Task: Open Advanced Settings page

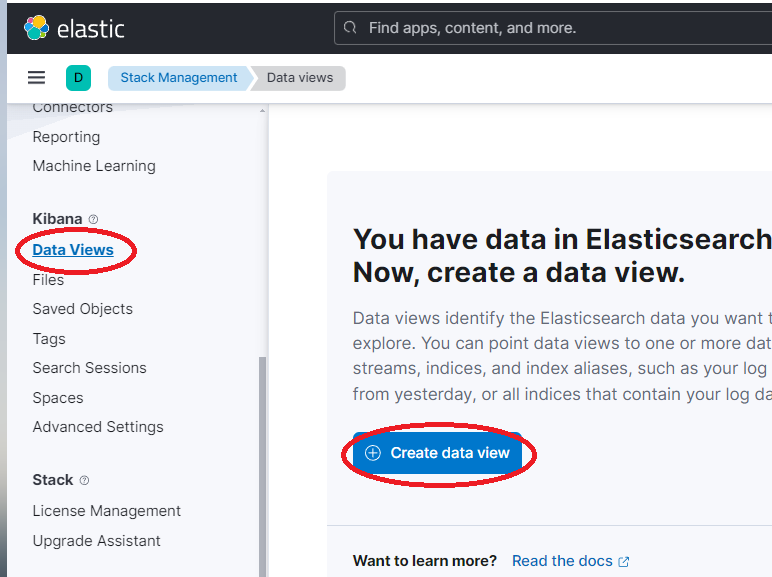Action: pos(98,427)
